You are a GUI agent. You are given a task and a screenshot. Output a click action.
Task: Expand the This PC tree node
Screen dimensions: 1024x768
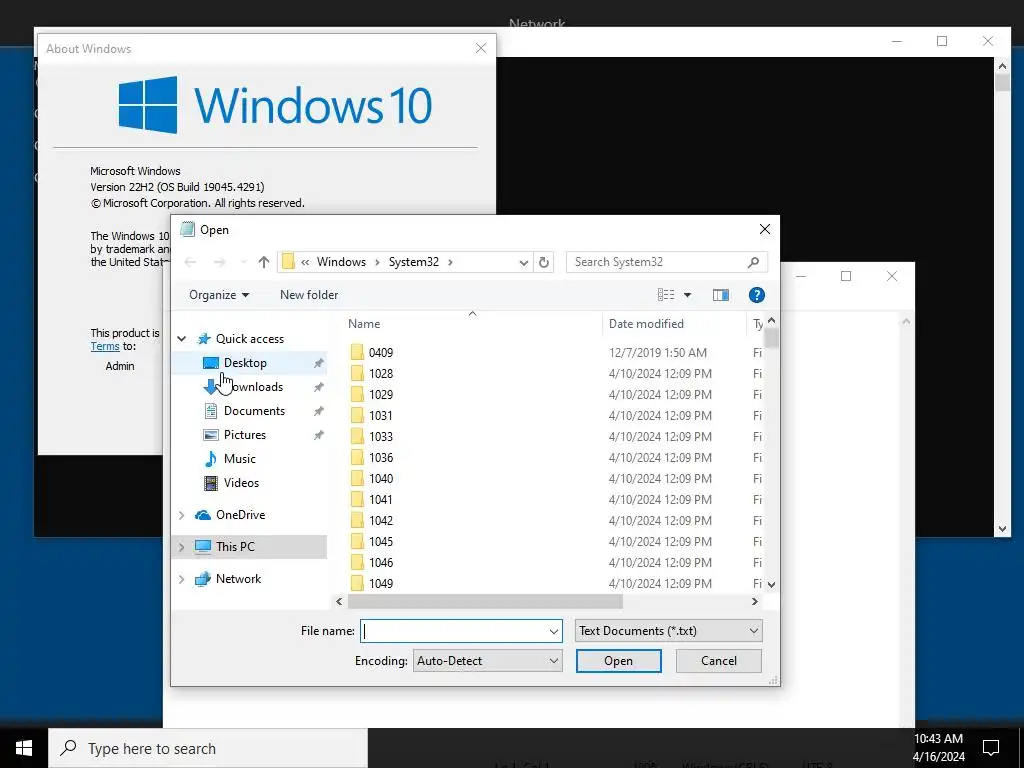click(182, 547)
